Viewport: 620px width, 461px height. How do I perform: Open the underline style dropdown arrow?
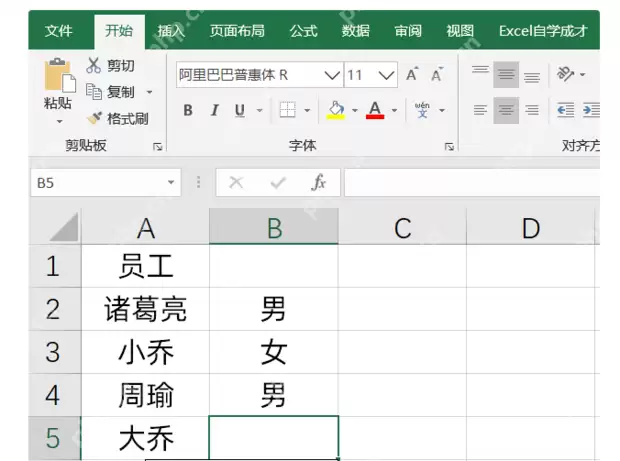tap(260, 110)
